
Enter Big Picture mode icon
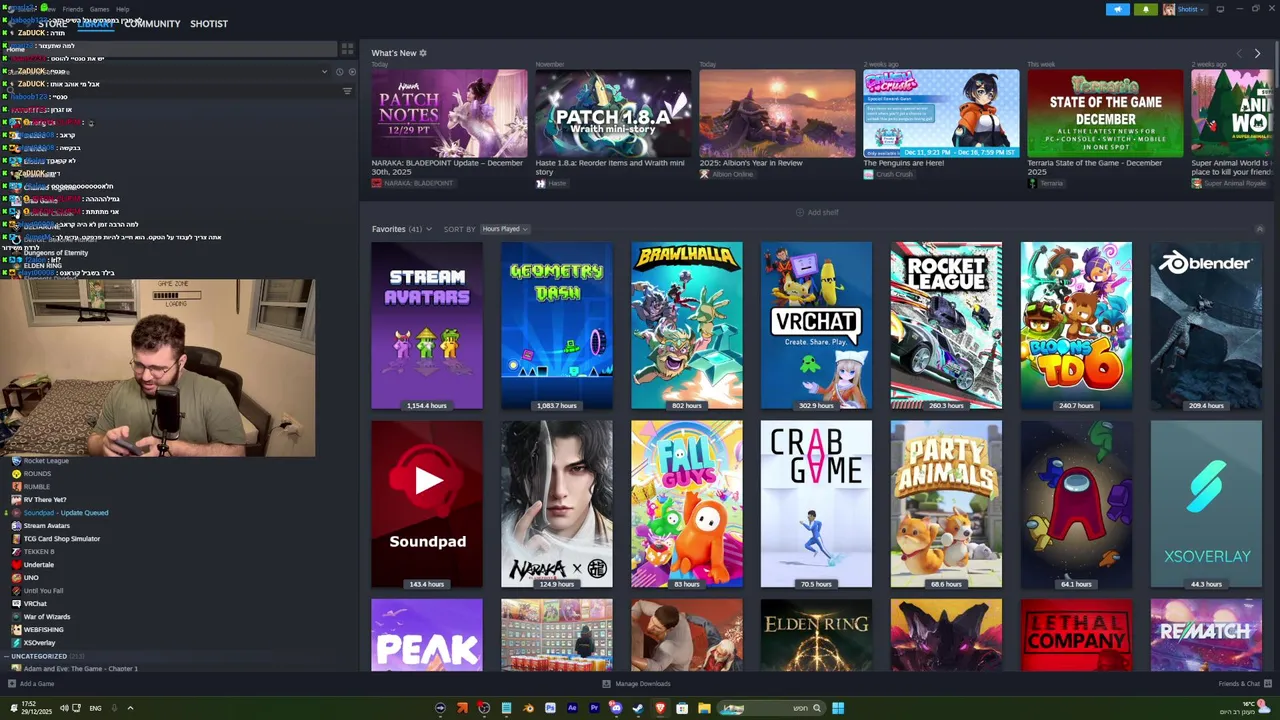coord(1220,9)
